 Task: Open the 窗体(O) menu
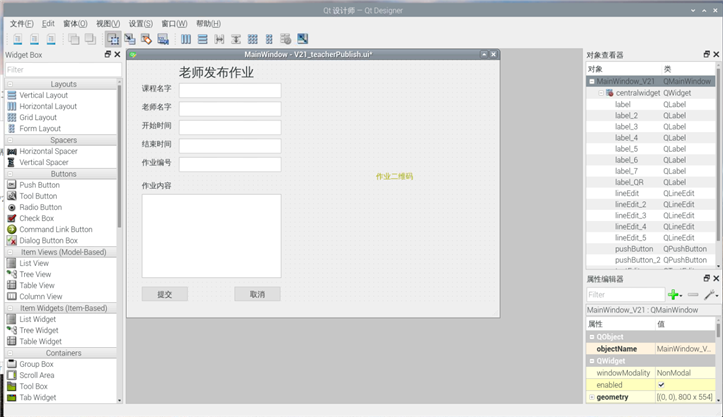(x=75, y=24)
